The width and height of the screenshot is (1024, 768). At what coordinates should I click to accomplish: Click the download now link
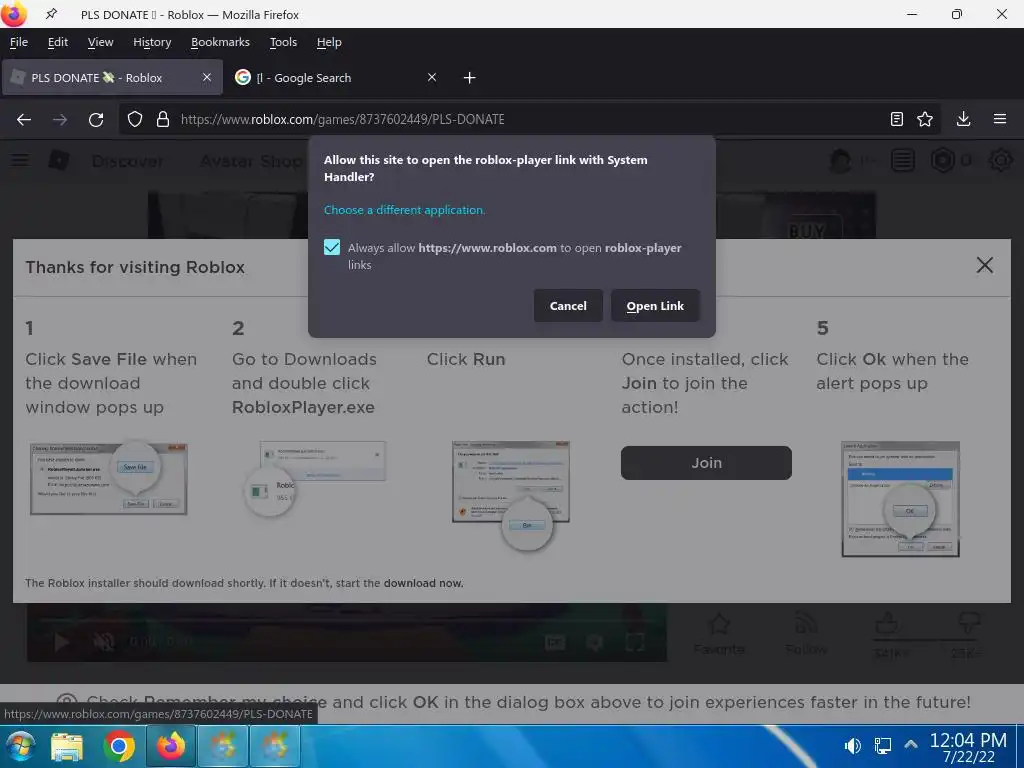[x=423, y=583]
